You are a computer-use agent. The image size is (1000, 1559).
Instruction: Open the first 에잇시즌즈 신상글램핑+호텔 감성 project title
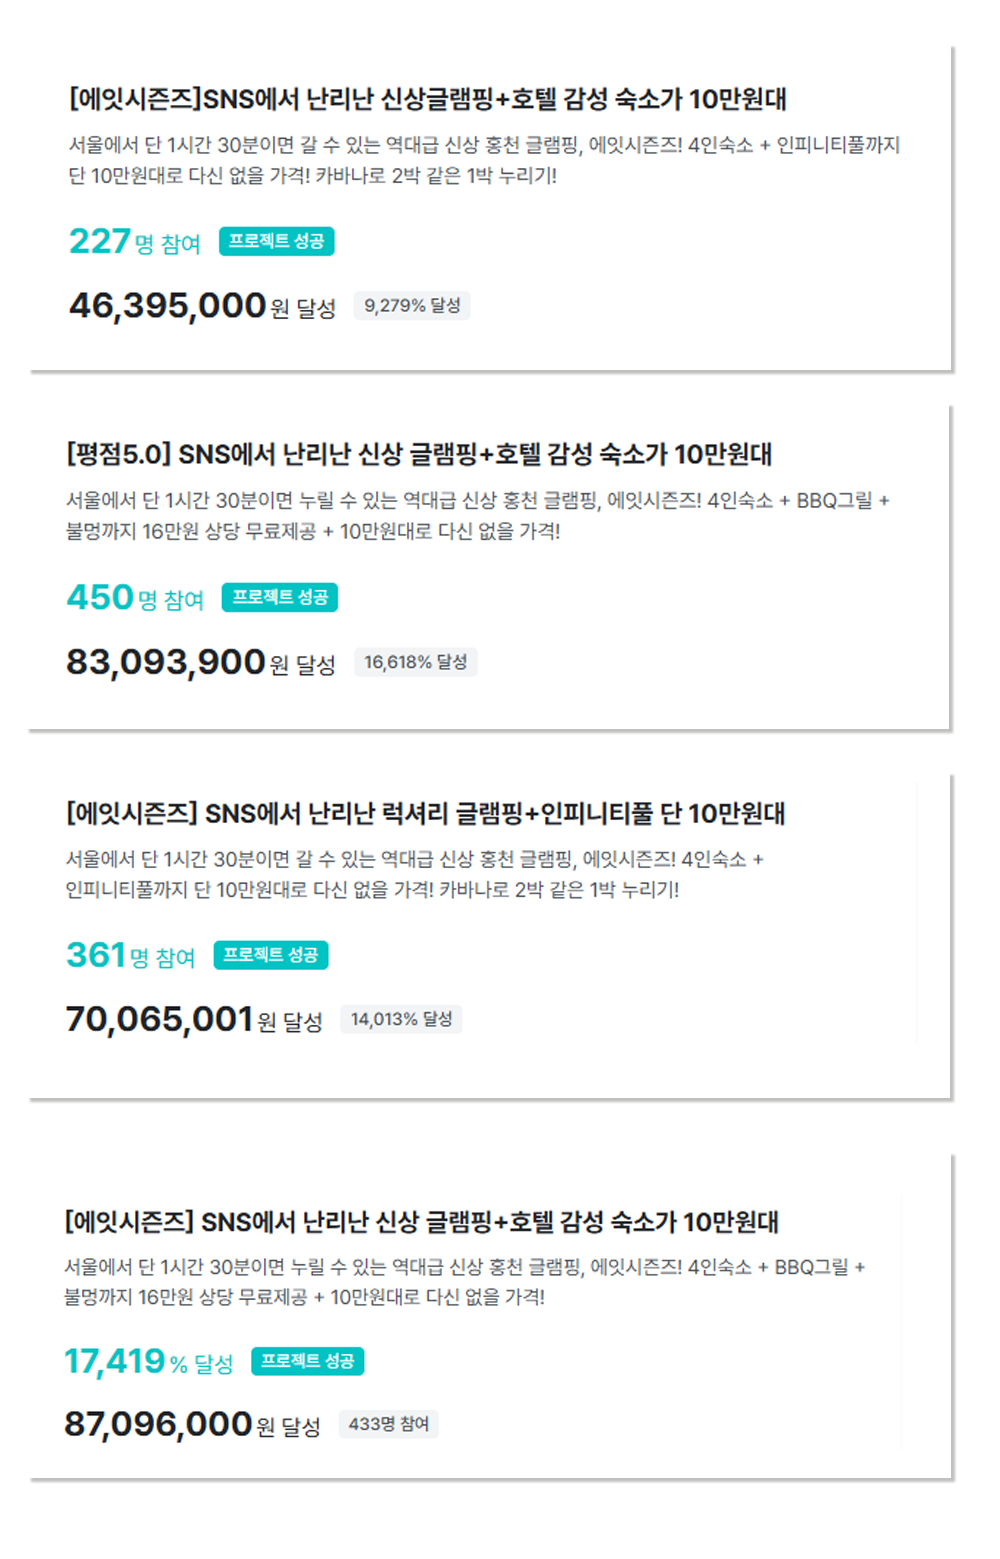pos(427,99)
